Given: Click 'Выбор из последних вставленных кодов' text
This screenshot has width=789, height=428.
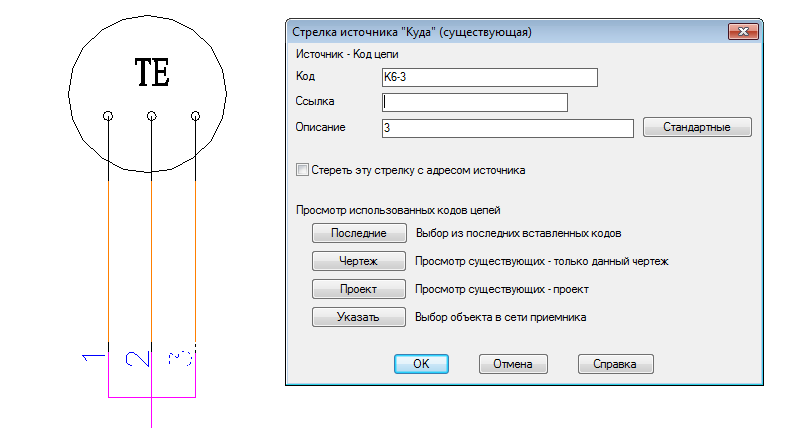Looking at the screenshot, I should point(519,233).
